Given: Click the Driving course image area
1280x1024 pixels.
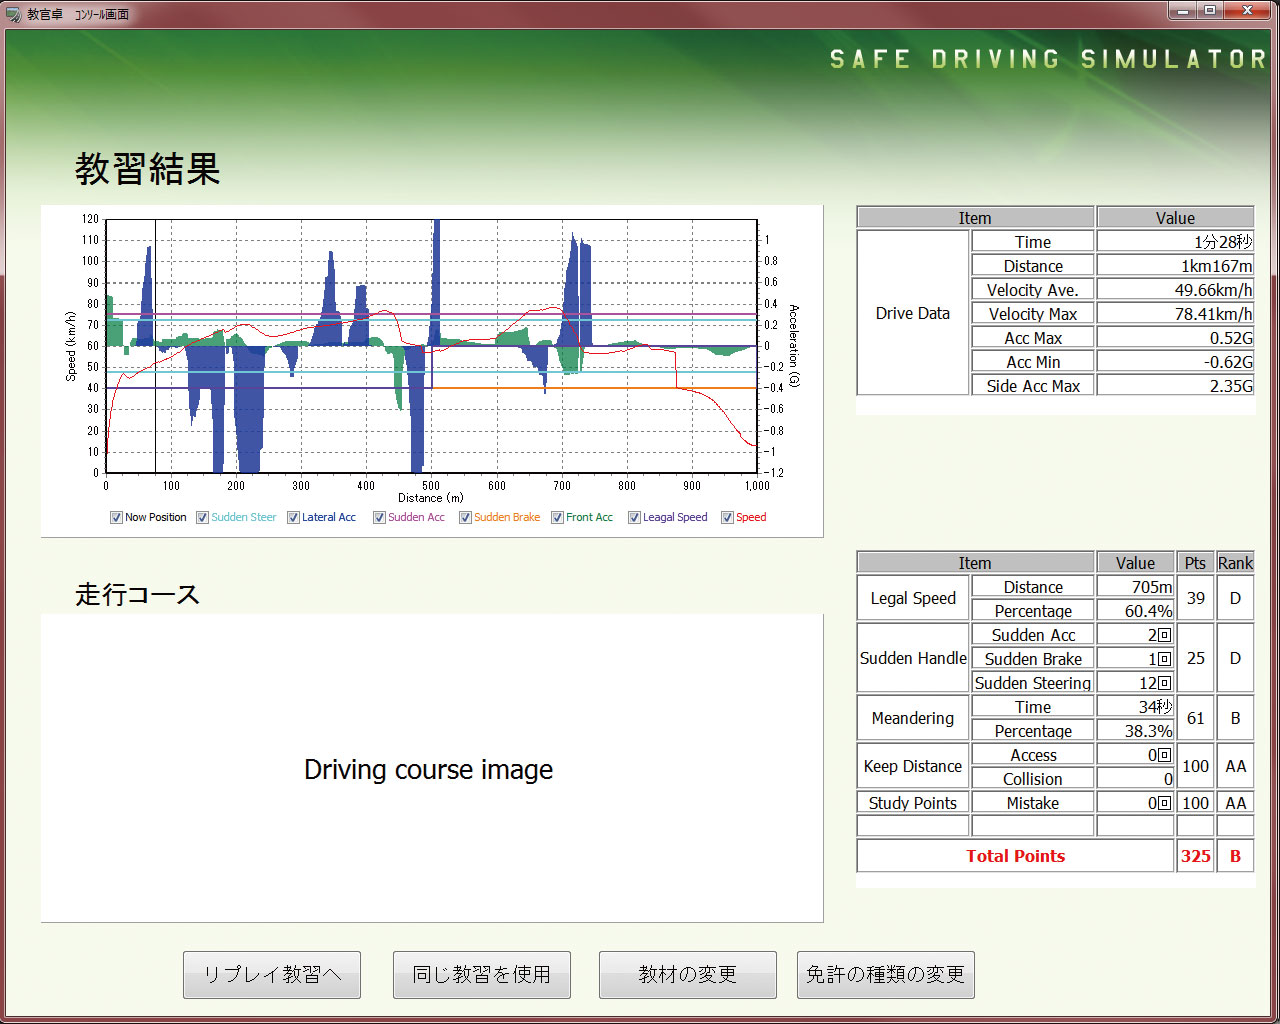Looking at the screenshot, I should point(431,768).
